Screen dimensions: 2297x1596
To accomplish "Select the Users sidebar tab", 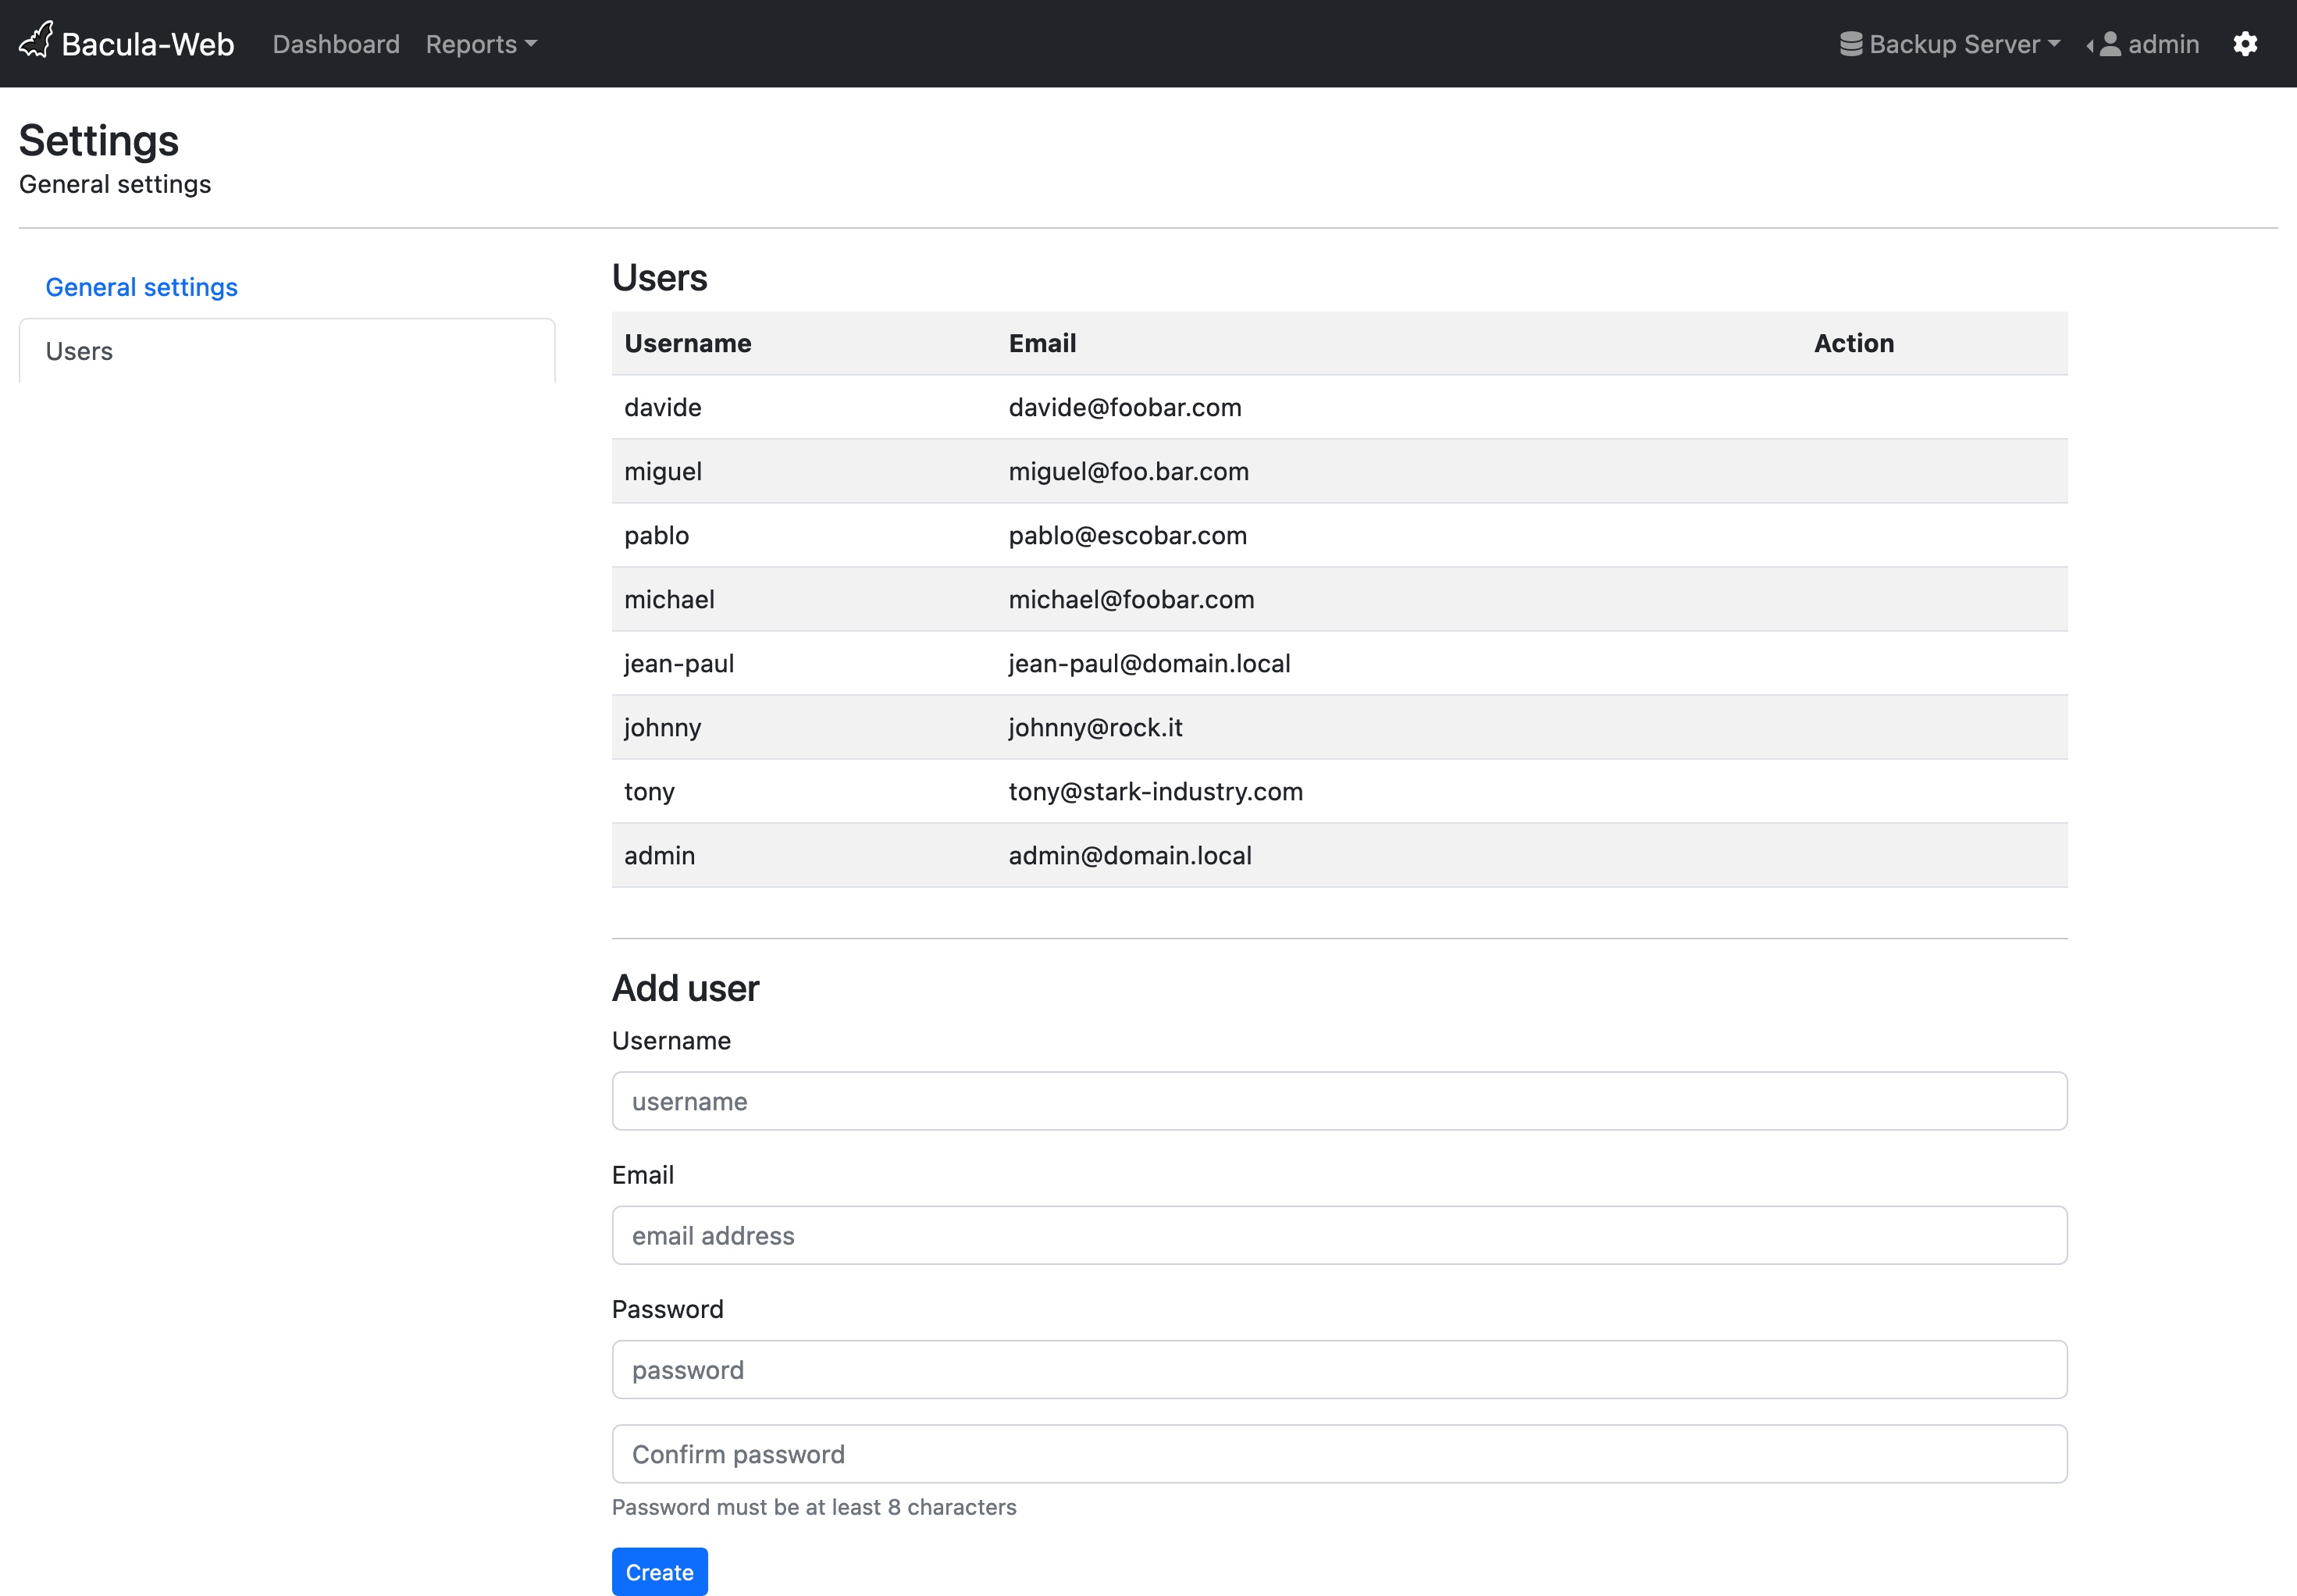I will coord(287,351).
